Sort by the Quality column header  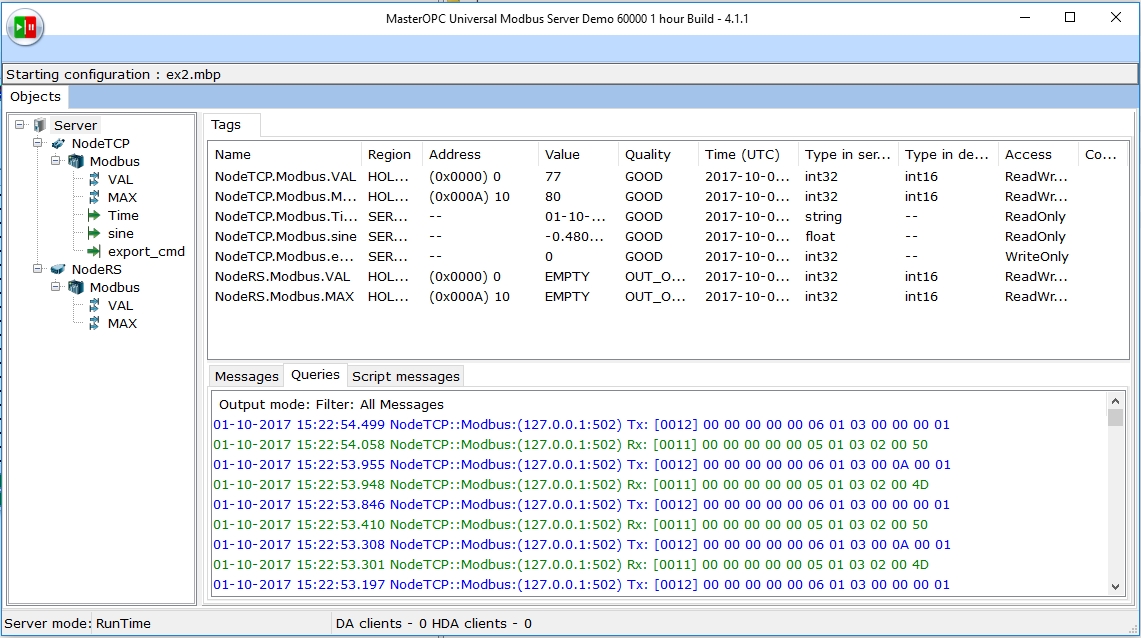tap(658, 154)
